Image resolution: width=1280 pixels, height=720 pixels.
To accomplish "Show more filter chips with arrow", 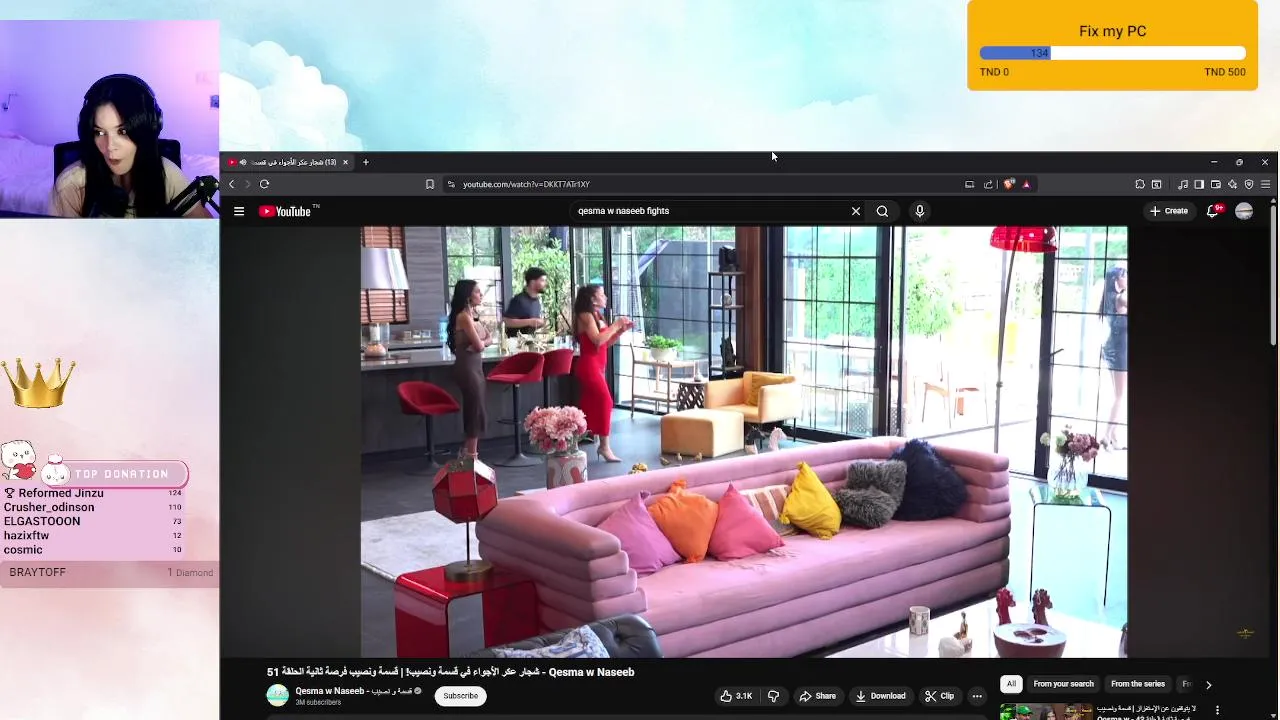I will [x=1208, y=685].
